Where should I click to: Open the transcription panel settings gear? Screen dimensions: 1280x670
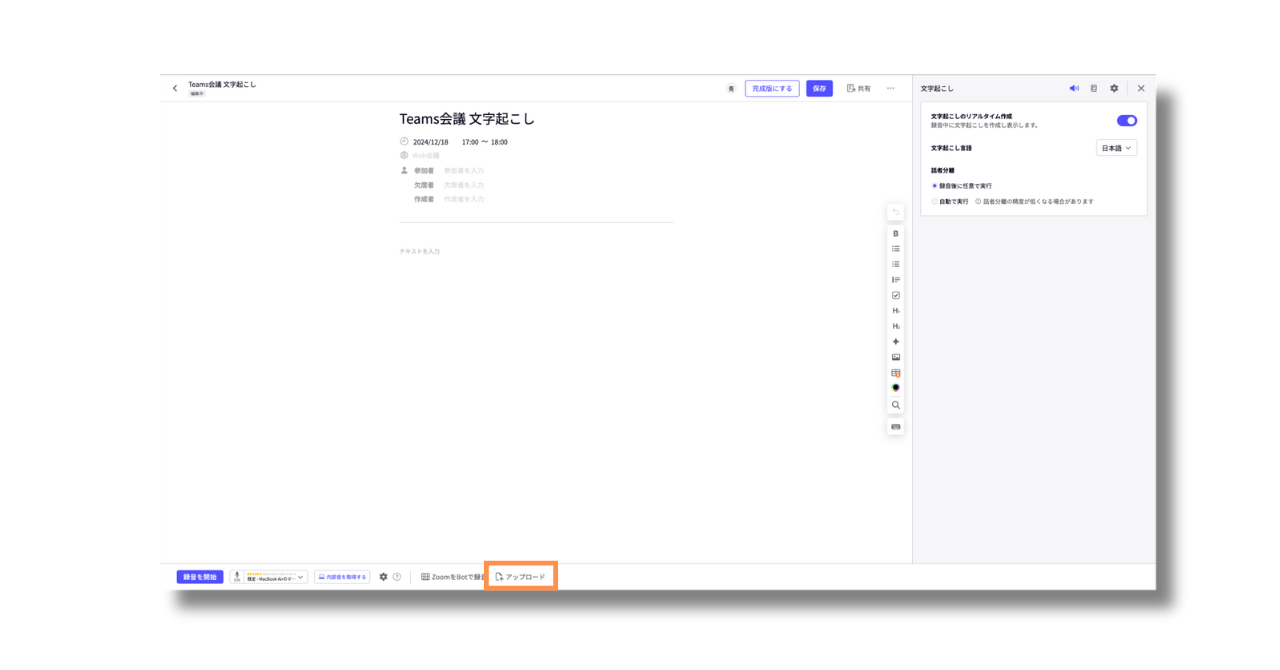tap(1114, 88)
